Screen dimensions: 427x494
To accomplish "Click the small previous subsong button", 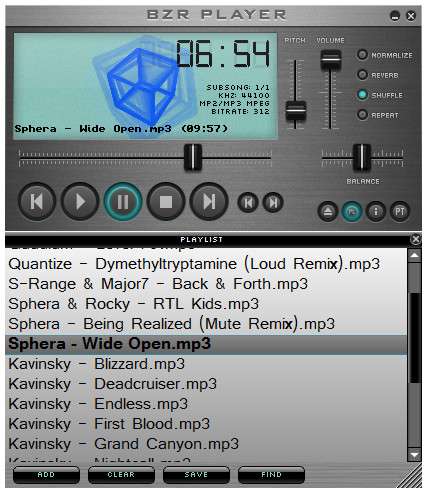I will tap(248, 202).
